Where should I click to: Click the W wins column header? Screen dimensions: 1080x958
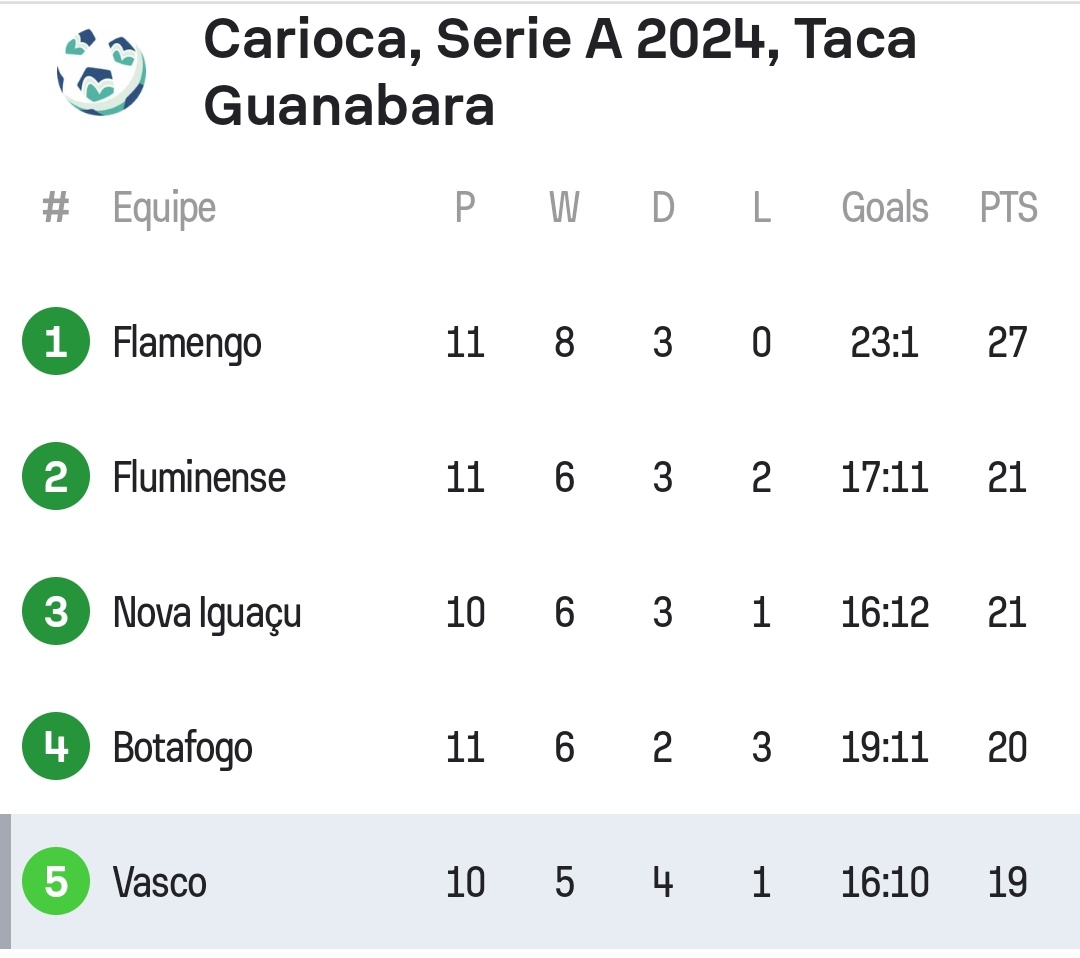(564, 208)
